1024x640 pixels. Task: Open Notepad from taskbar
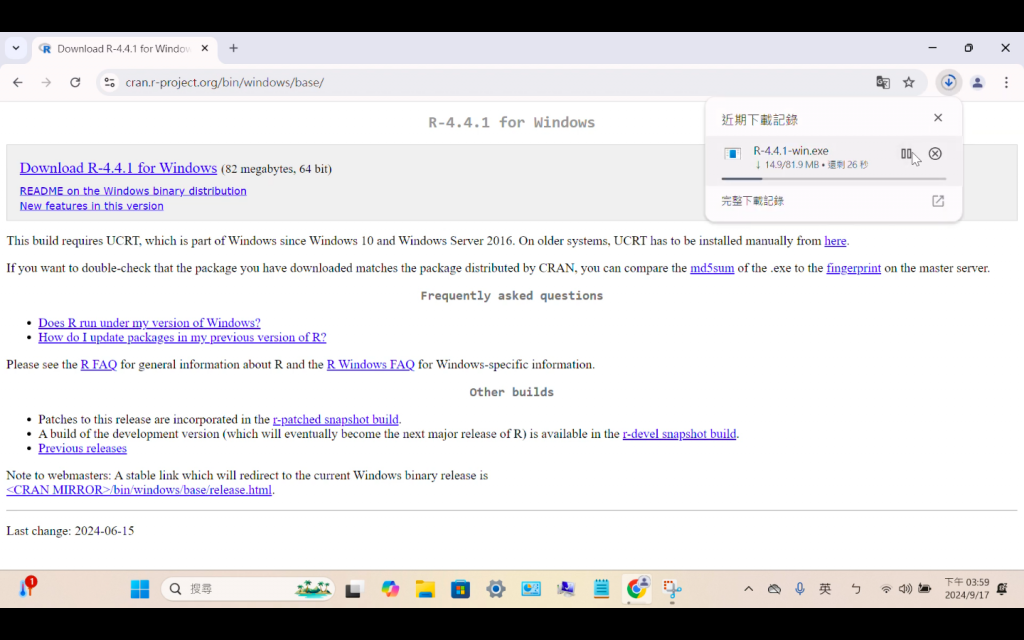point(601,589)
